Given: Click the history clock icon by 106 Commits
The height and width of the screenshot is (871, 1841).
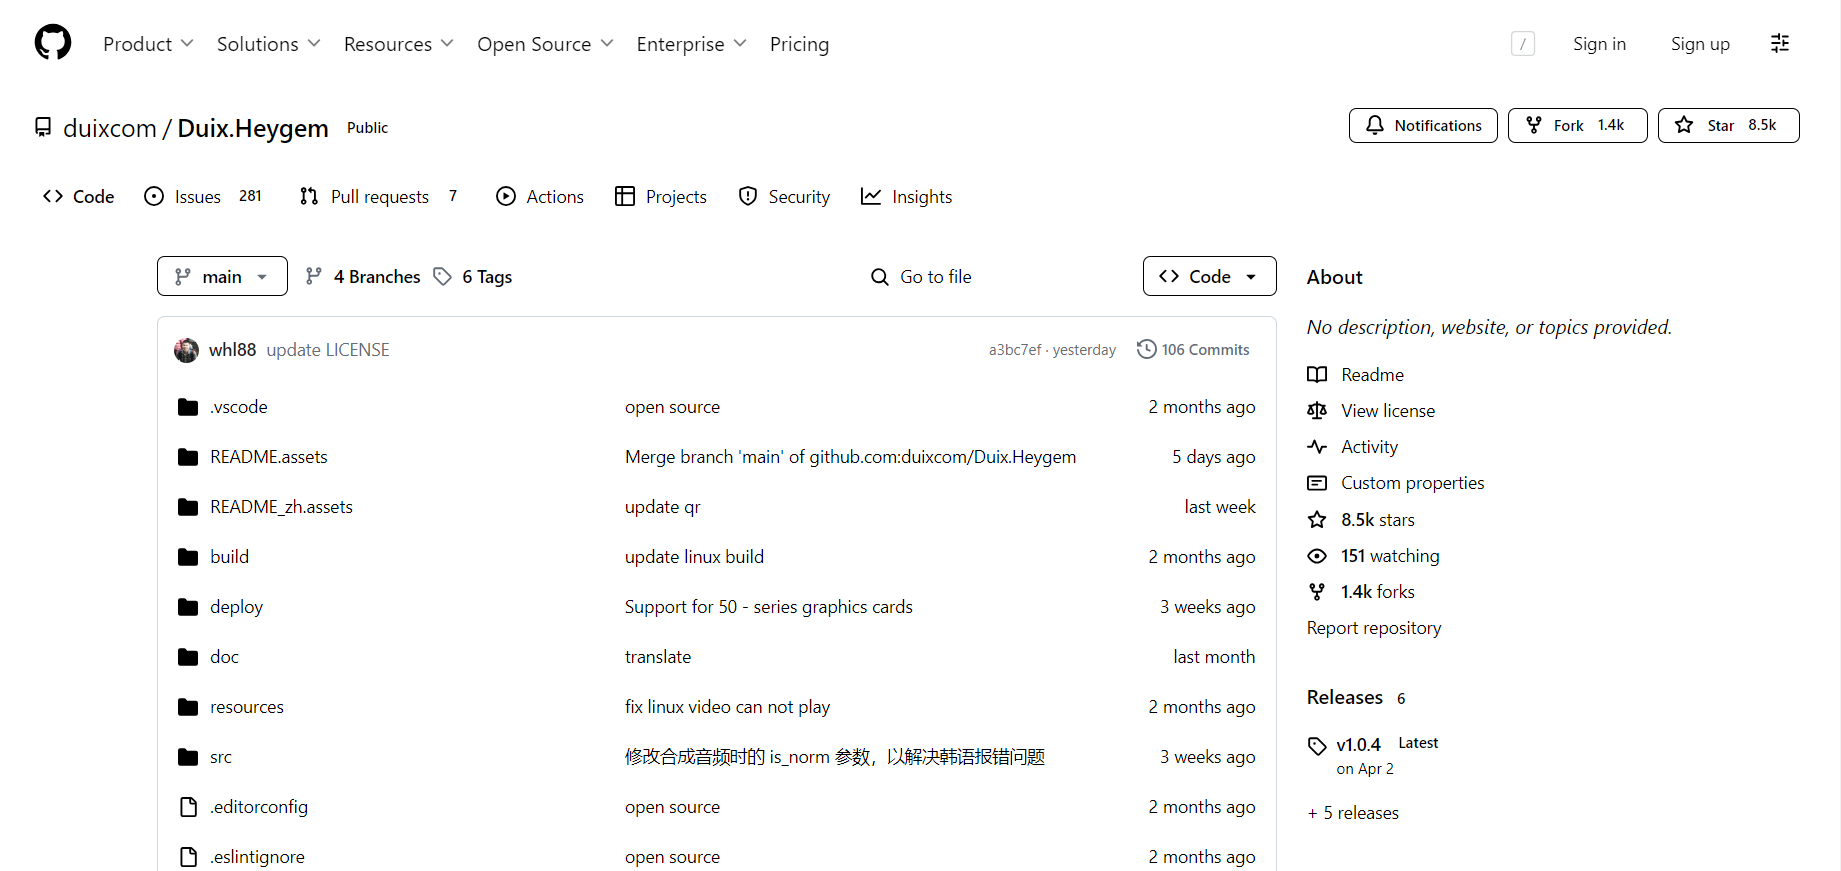Looking at the screenshot, I should click(1147, 349).
